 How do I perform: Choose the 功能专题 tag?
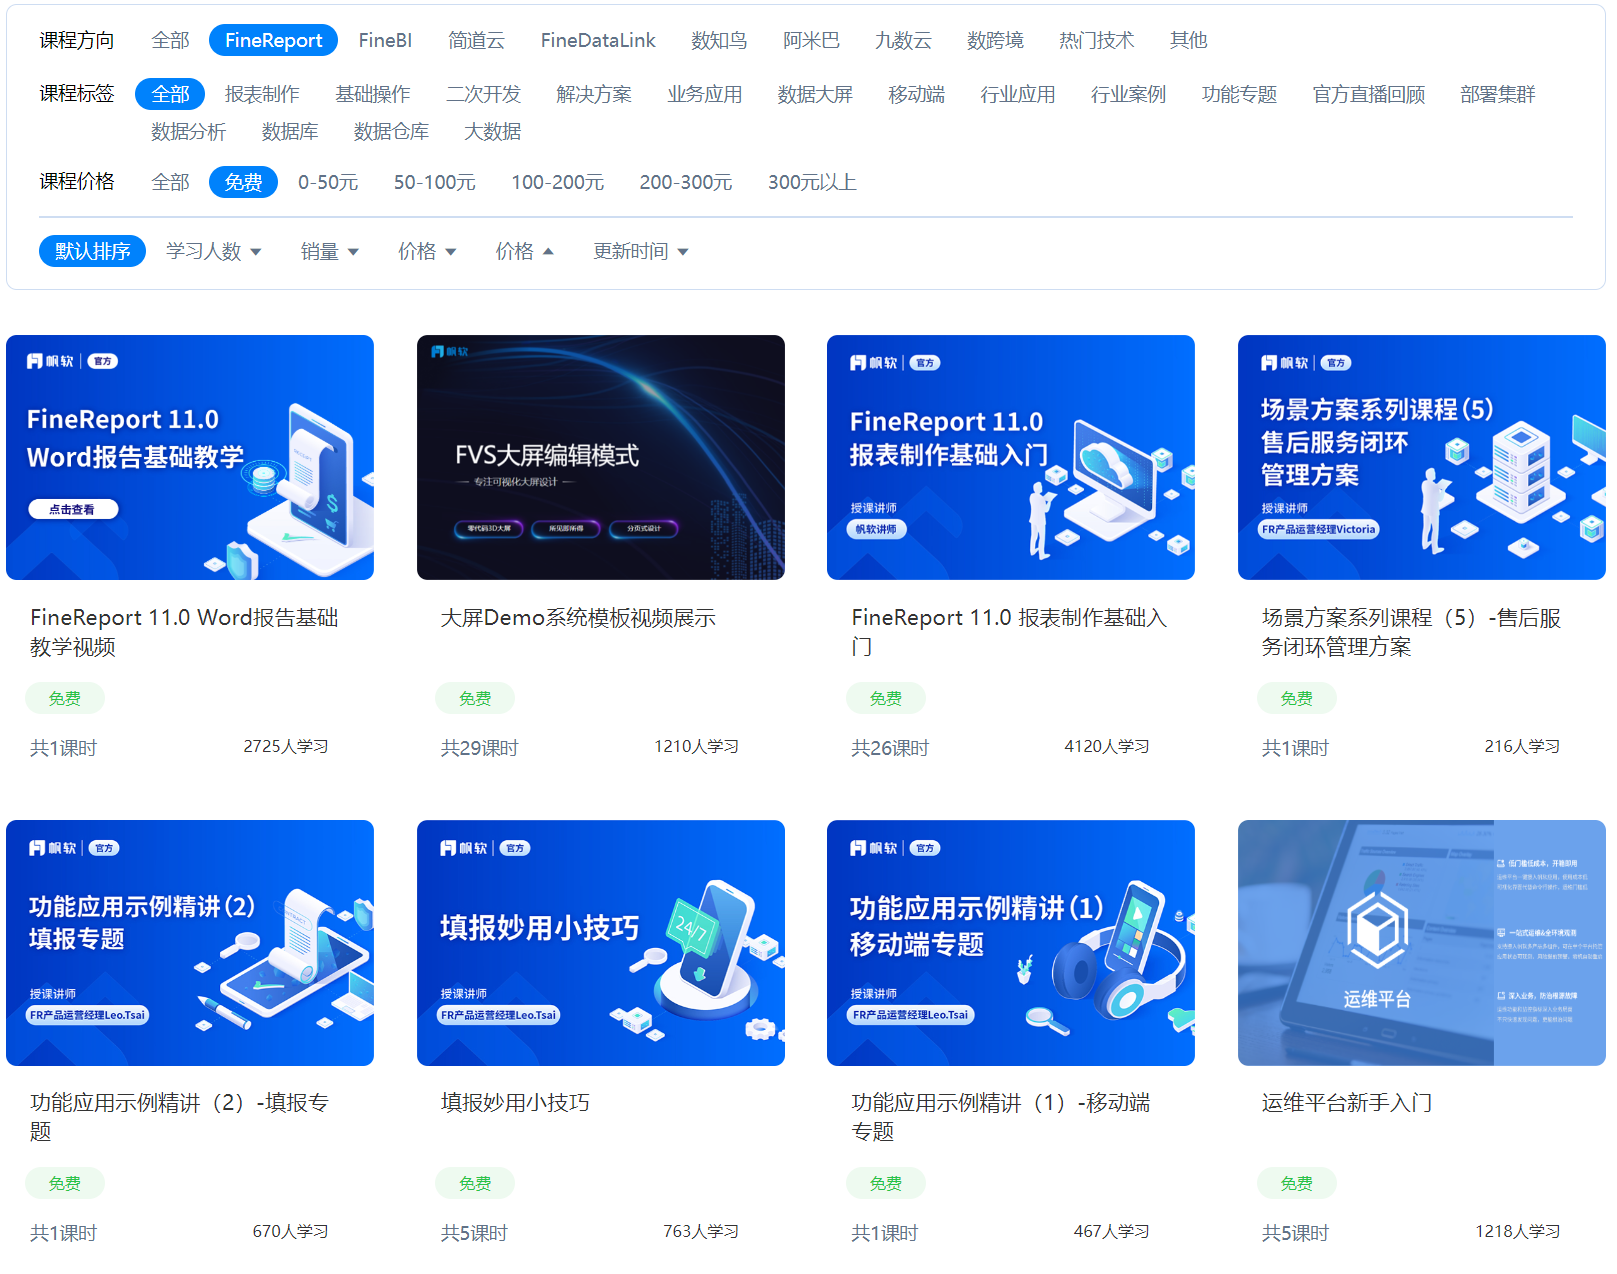[x=1239, y=94]
